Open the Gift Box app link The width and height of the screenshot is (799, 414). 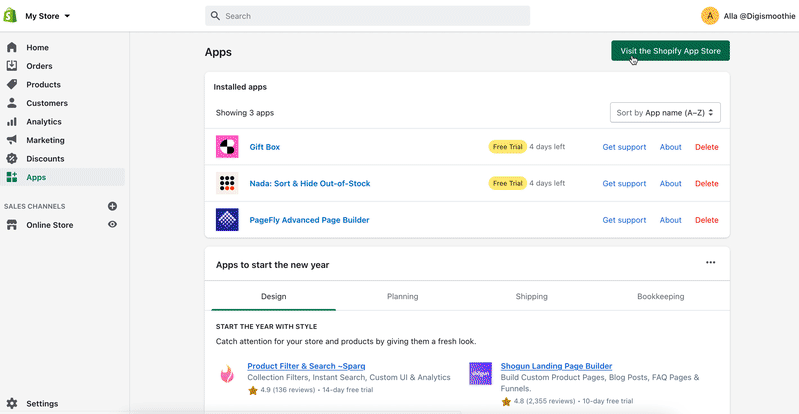tap(264, 147)
